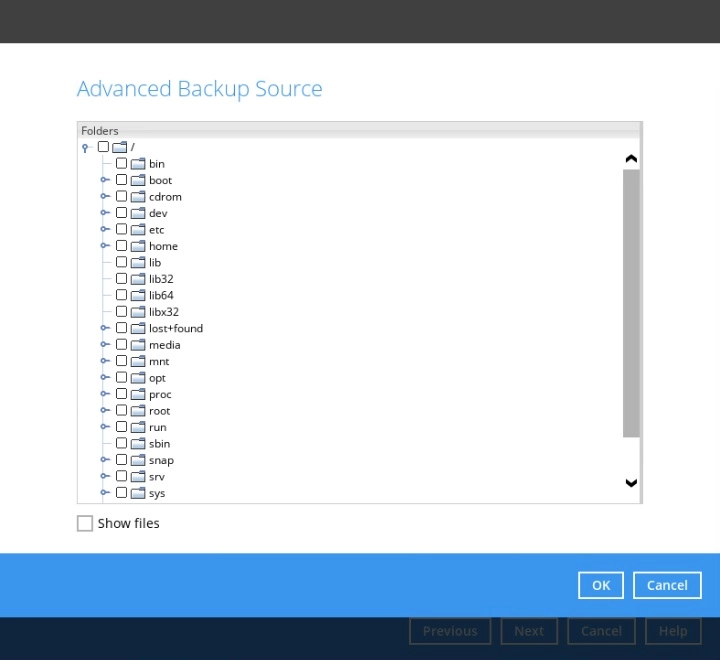Click the run folder icon

[138, 427]
